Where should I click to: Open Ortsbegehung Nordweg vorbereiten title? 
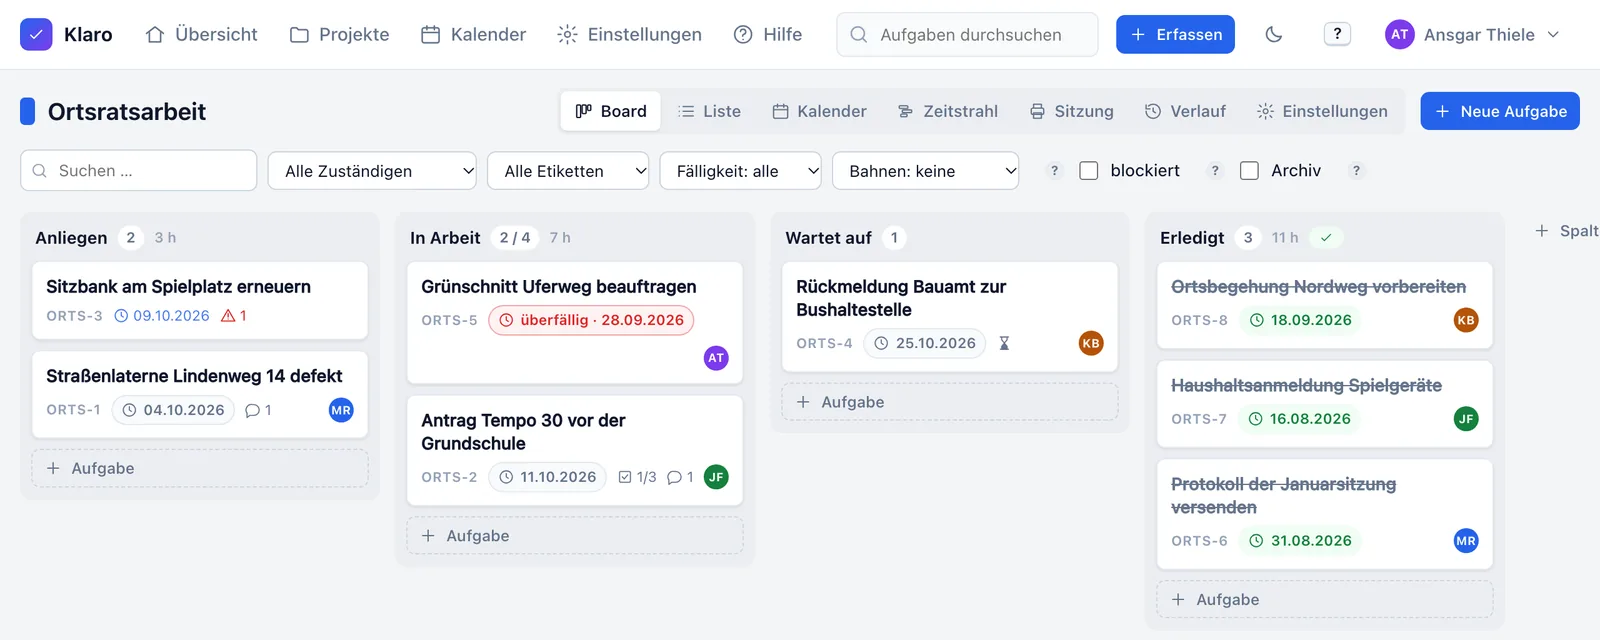(1318, 287)
